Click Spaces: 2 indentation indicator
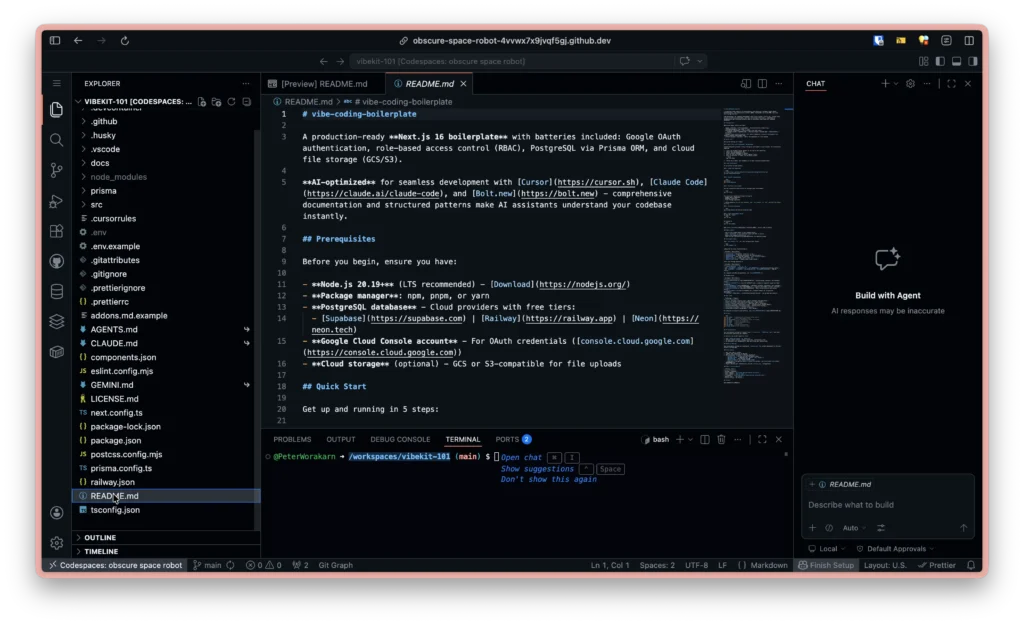Screen dimensions: 1024x625 click(657, 566)
